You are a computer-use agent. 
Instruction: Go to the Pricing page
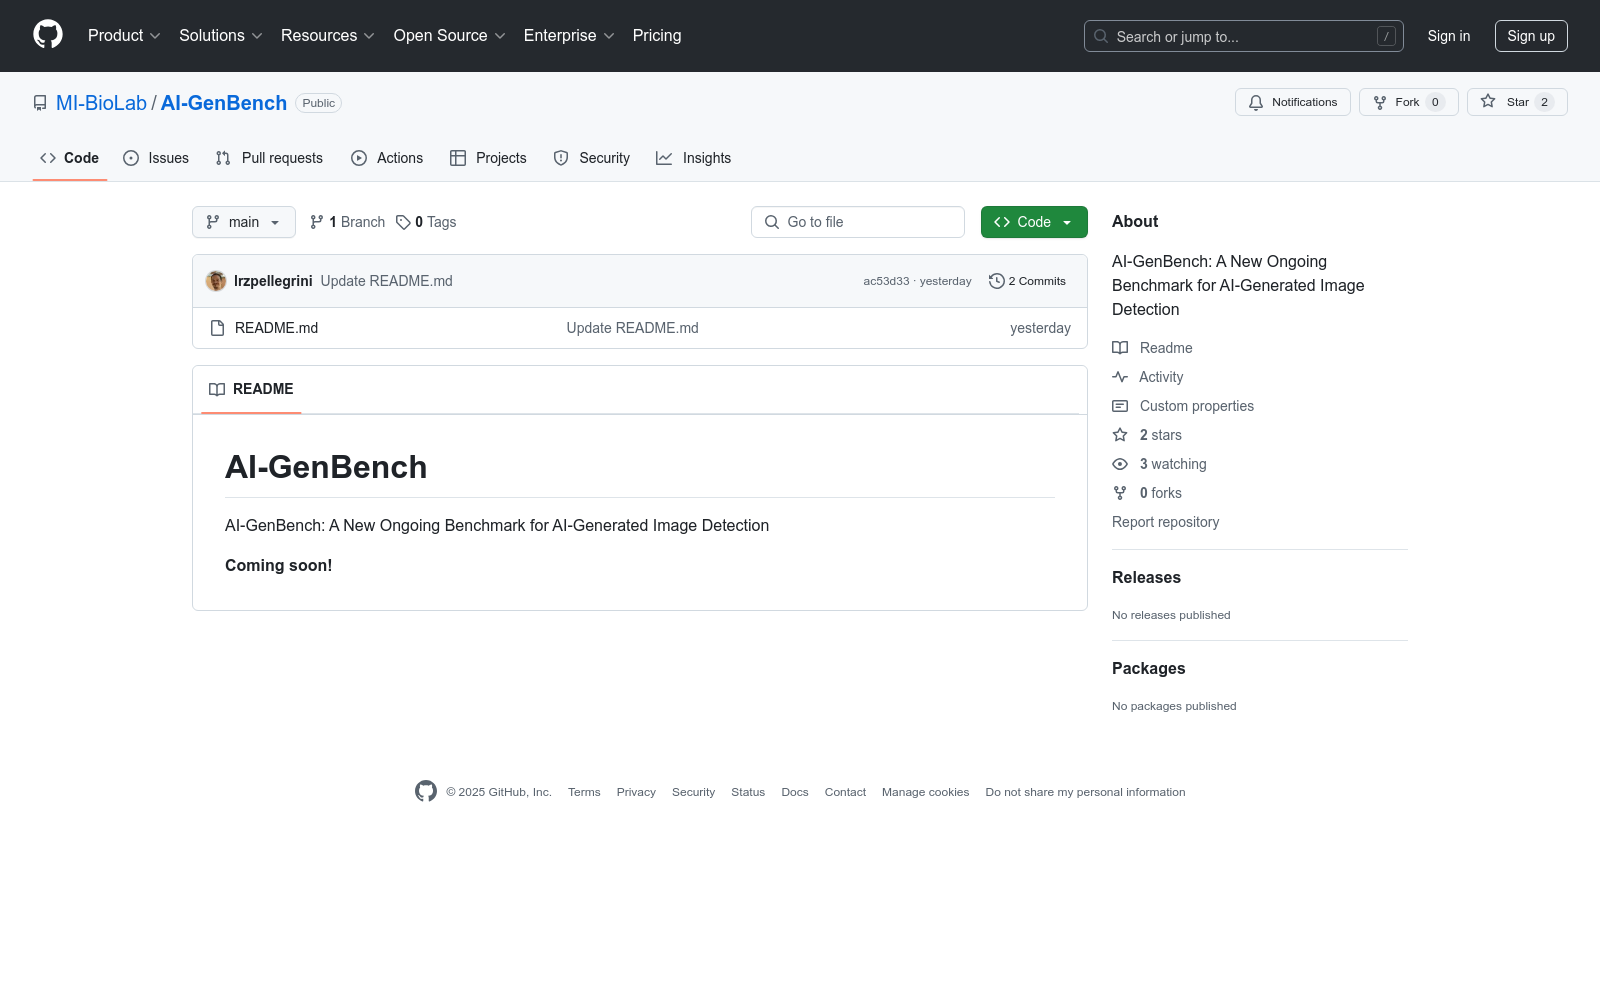pyautogui.click(x=657, y=36)
